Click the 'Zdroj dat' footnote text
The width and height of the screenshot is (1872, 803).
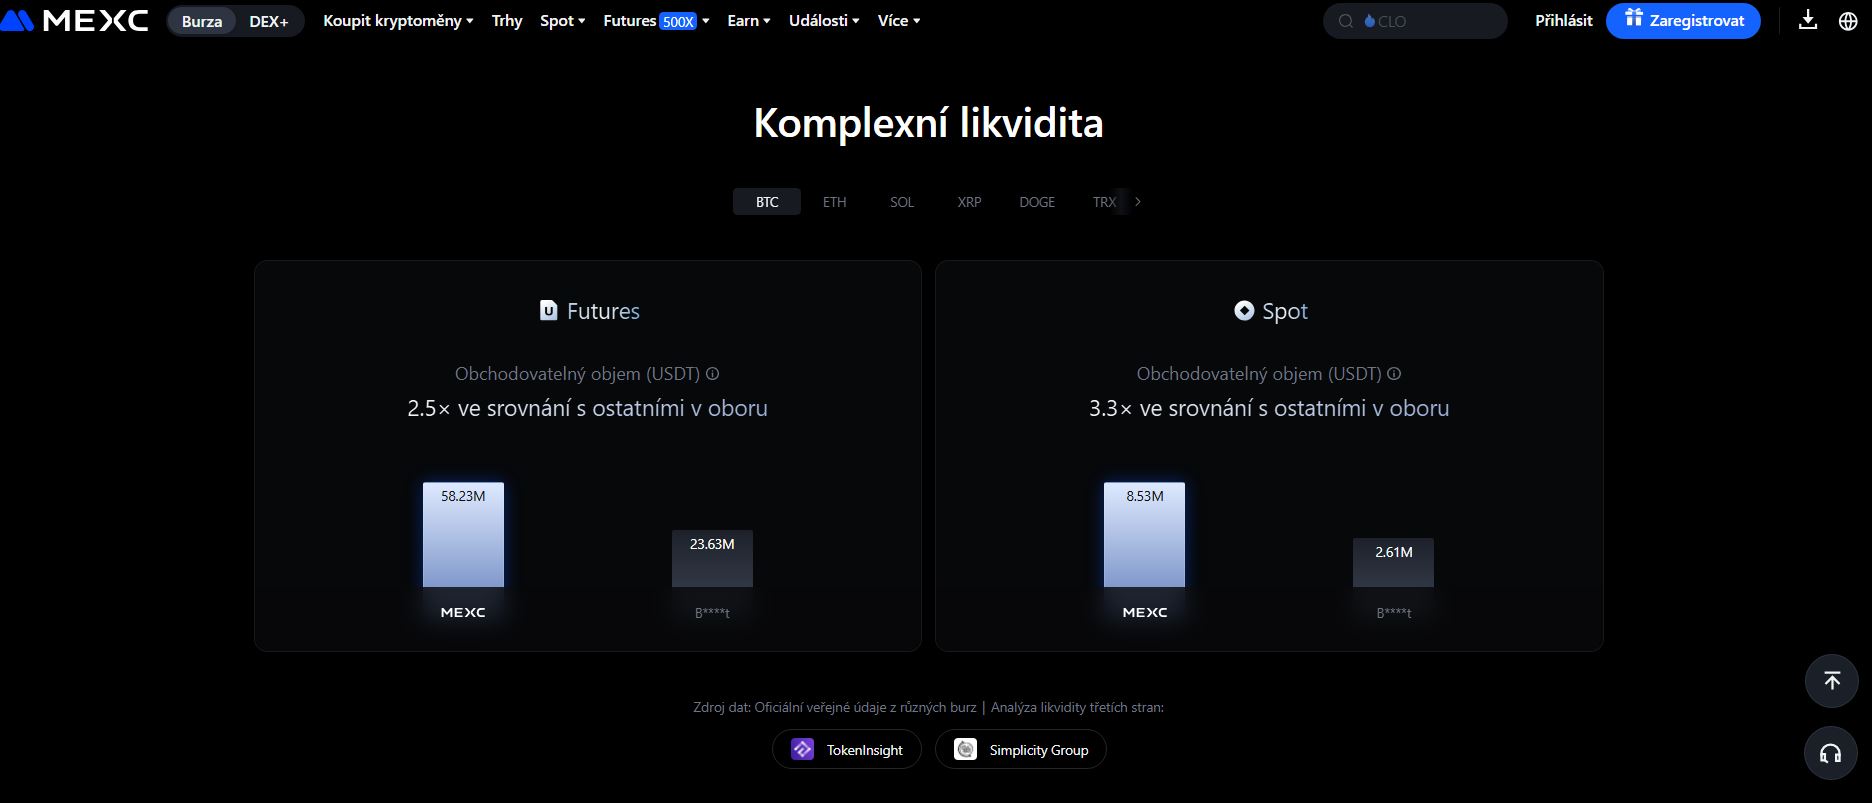coord(928,707)
